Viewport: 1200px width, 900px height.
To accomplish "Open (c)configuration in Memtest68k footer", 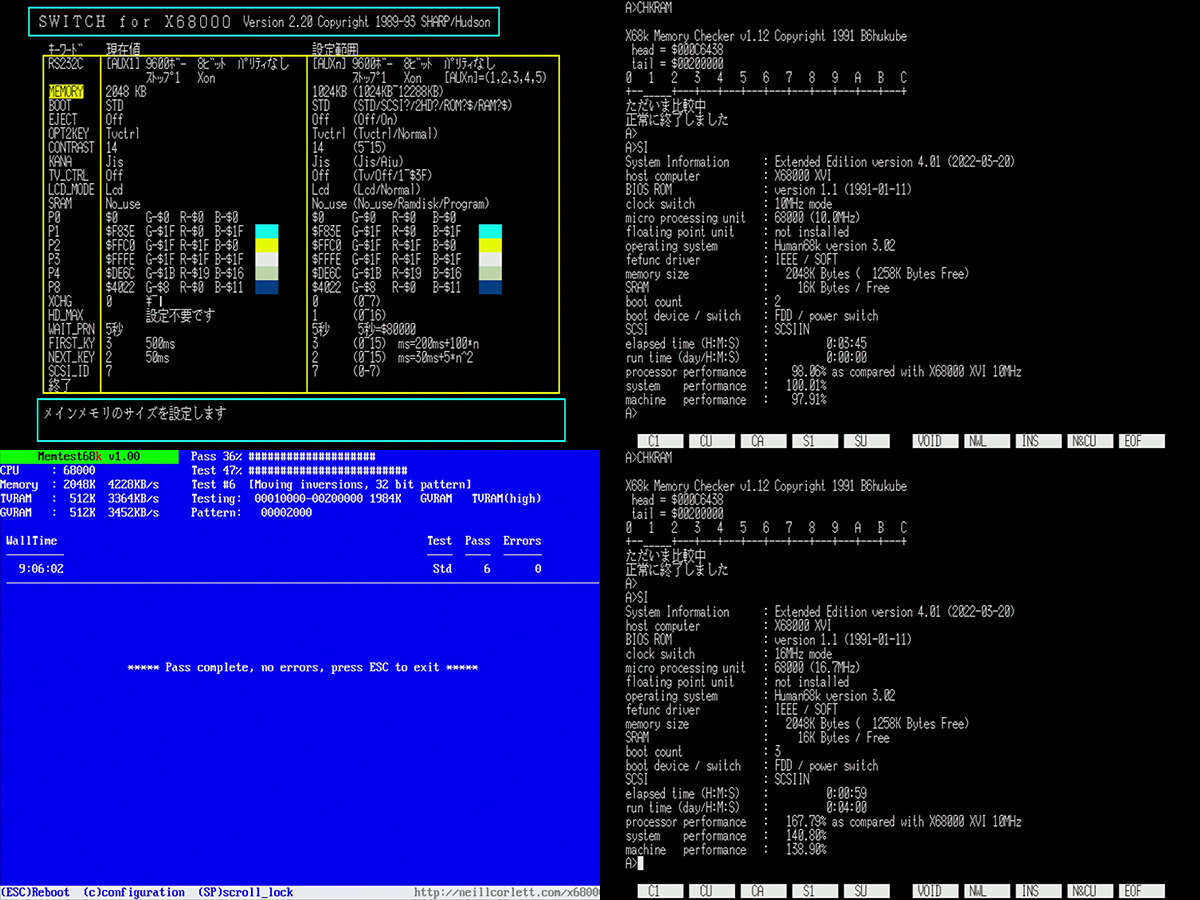I will click(134, 892).
